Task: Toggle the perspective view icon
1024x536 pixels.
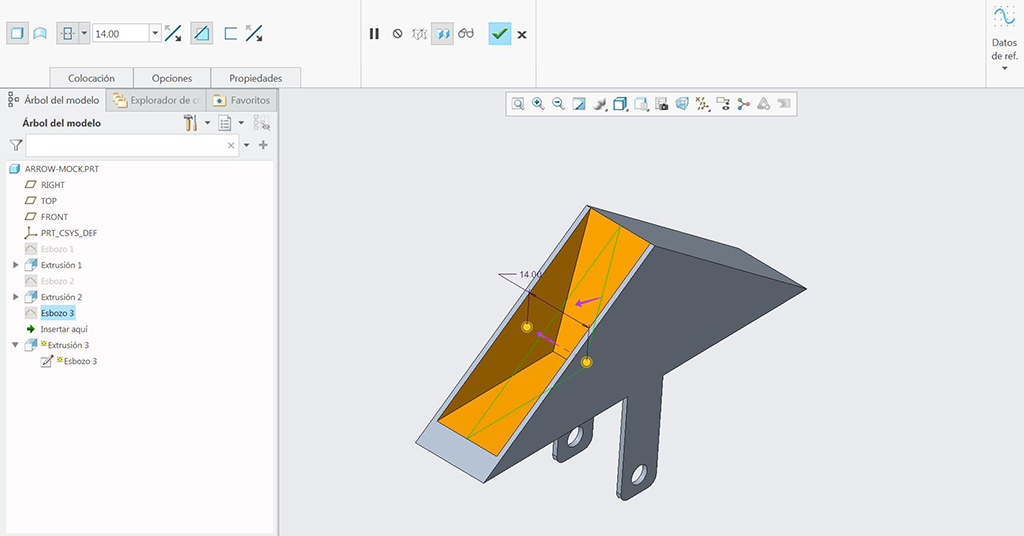Action: (x=682, y=104)
